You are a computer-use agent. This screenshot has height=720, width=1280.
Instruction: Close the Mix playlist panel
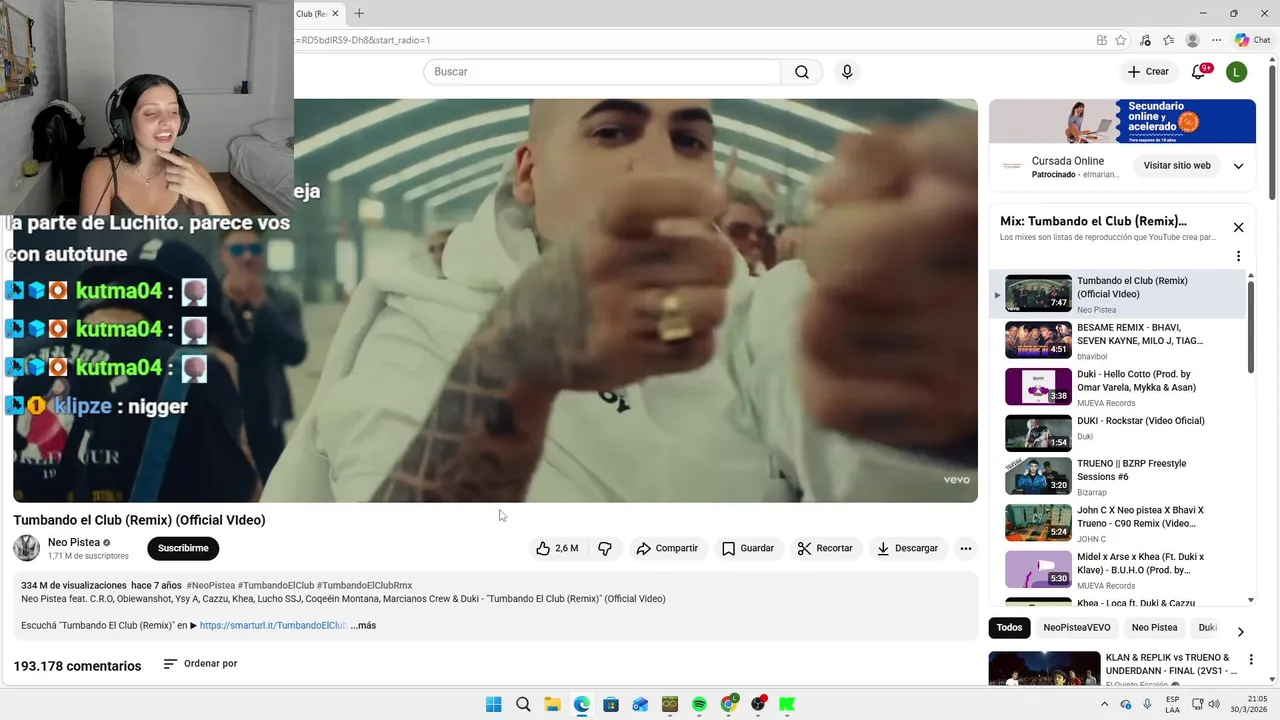click(x=1238, y=227)
